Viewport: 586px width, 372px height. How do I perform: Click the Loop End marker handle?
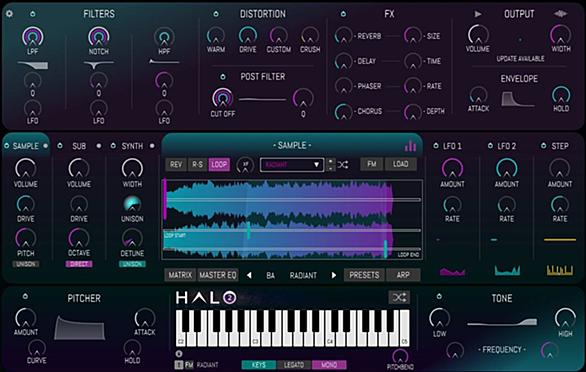(386, 249)
